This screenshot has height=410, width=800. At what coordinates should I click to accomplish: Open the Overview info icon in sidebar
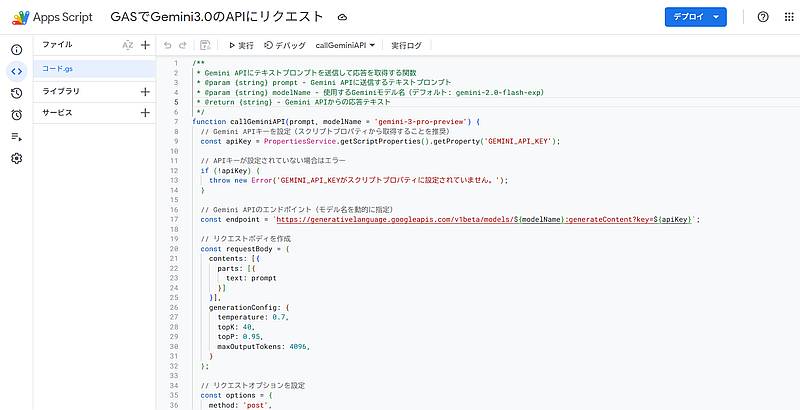tap(17, 49)
